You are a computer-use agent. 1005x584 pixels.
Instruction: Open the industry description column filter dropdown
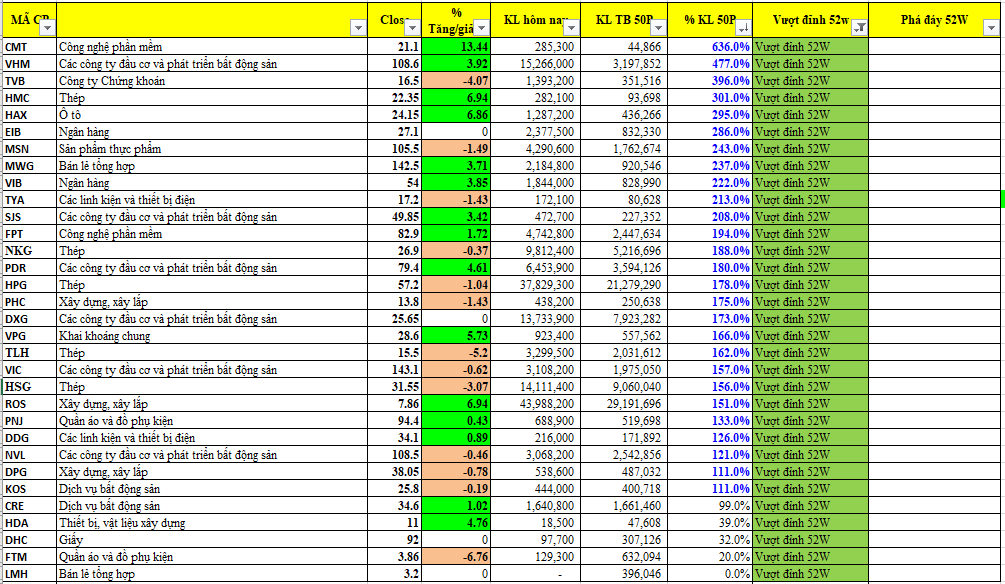[x=359, y=29]
